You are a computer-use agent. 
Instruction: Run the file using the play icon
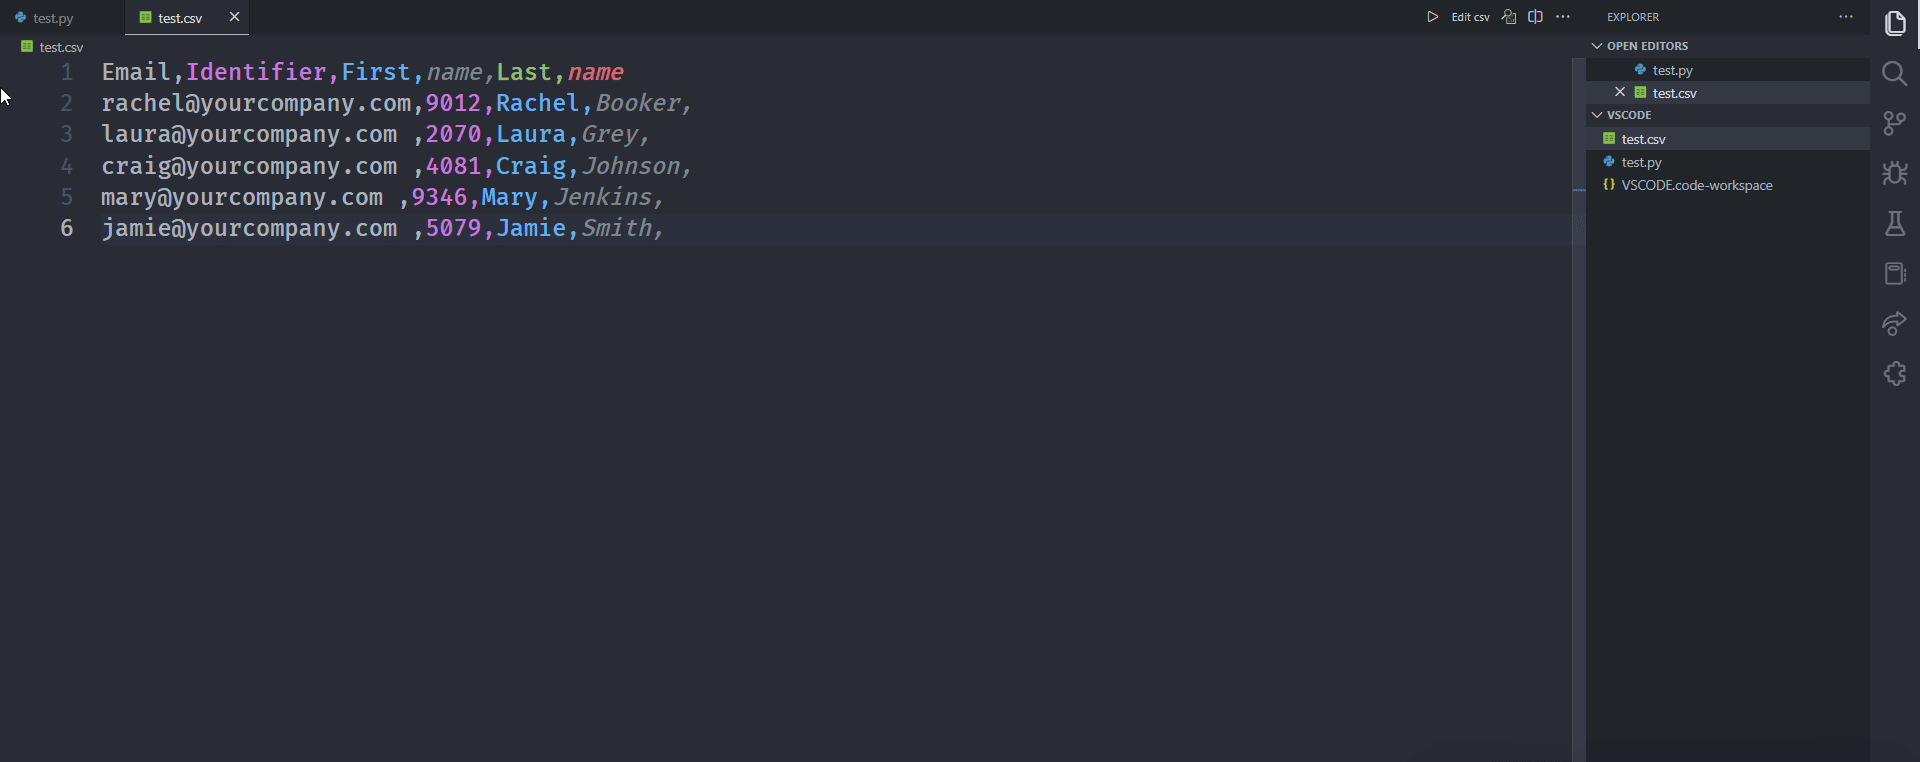pos(1432,17)
